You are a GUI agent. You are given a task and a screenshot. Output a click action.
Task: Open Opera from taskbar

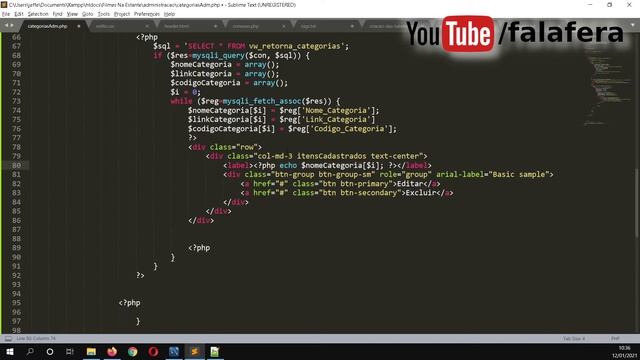click(153, 351)
